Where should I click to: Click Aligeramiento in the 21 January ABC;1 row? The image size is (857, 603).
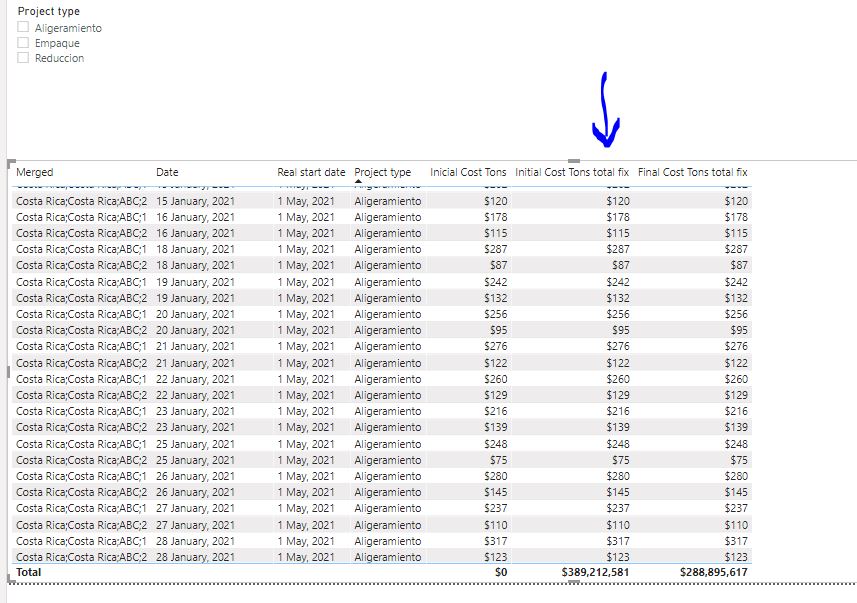coord(388,346)
